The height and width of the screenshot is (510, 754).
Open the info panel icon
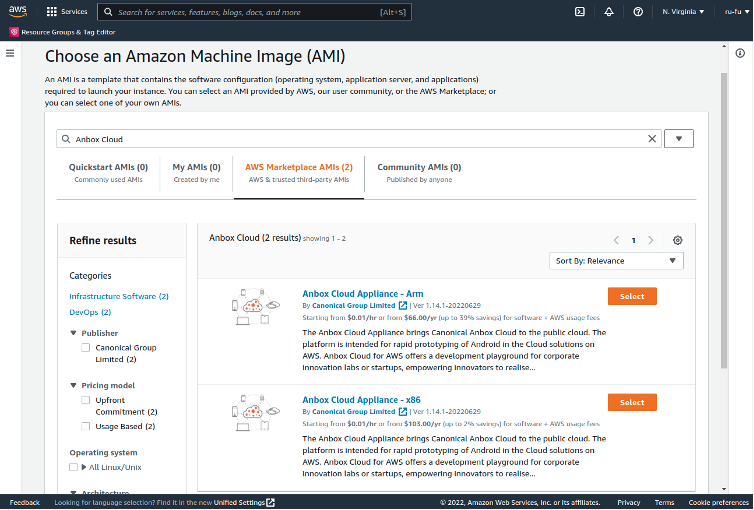[740, 53]
